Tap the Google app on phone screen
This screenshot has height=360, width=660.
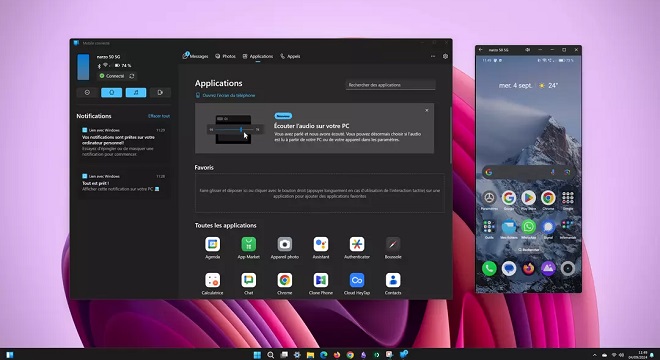508,198
